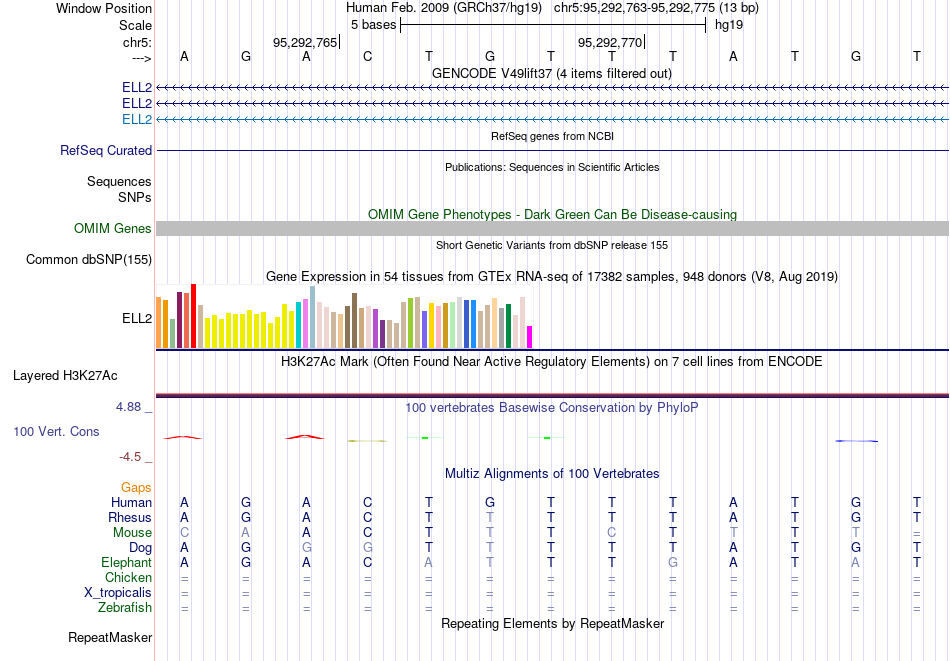Click the Scale track label
The image size is (950, 661).
pyautogui.click(x=135, y=25)
